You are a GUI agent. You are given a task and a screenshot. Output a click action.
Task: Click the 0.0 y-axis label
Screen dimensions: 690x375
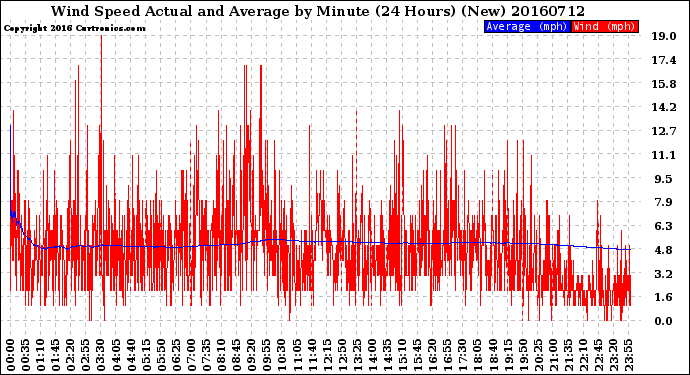(x=663, y=321)
